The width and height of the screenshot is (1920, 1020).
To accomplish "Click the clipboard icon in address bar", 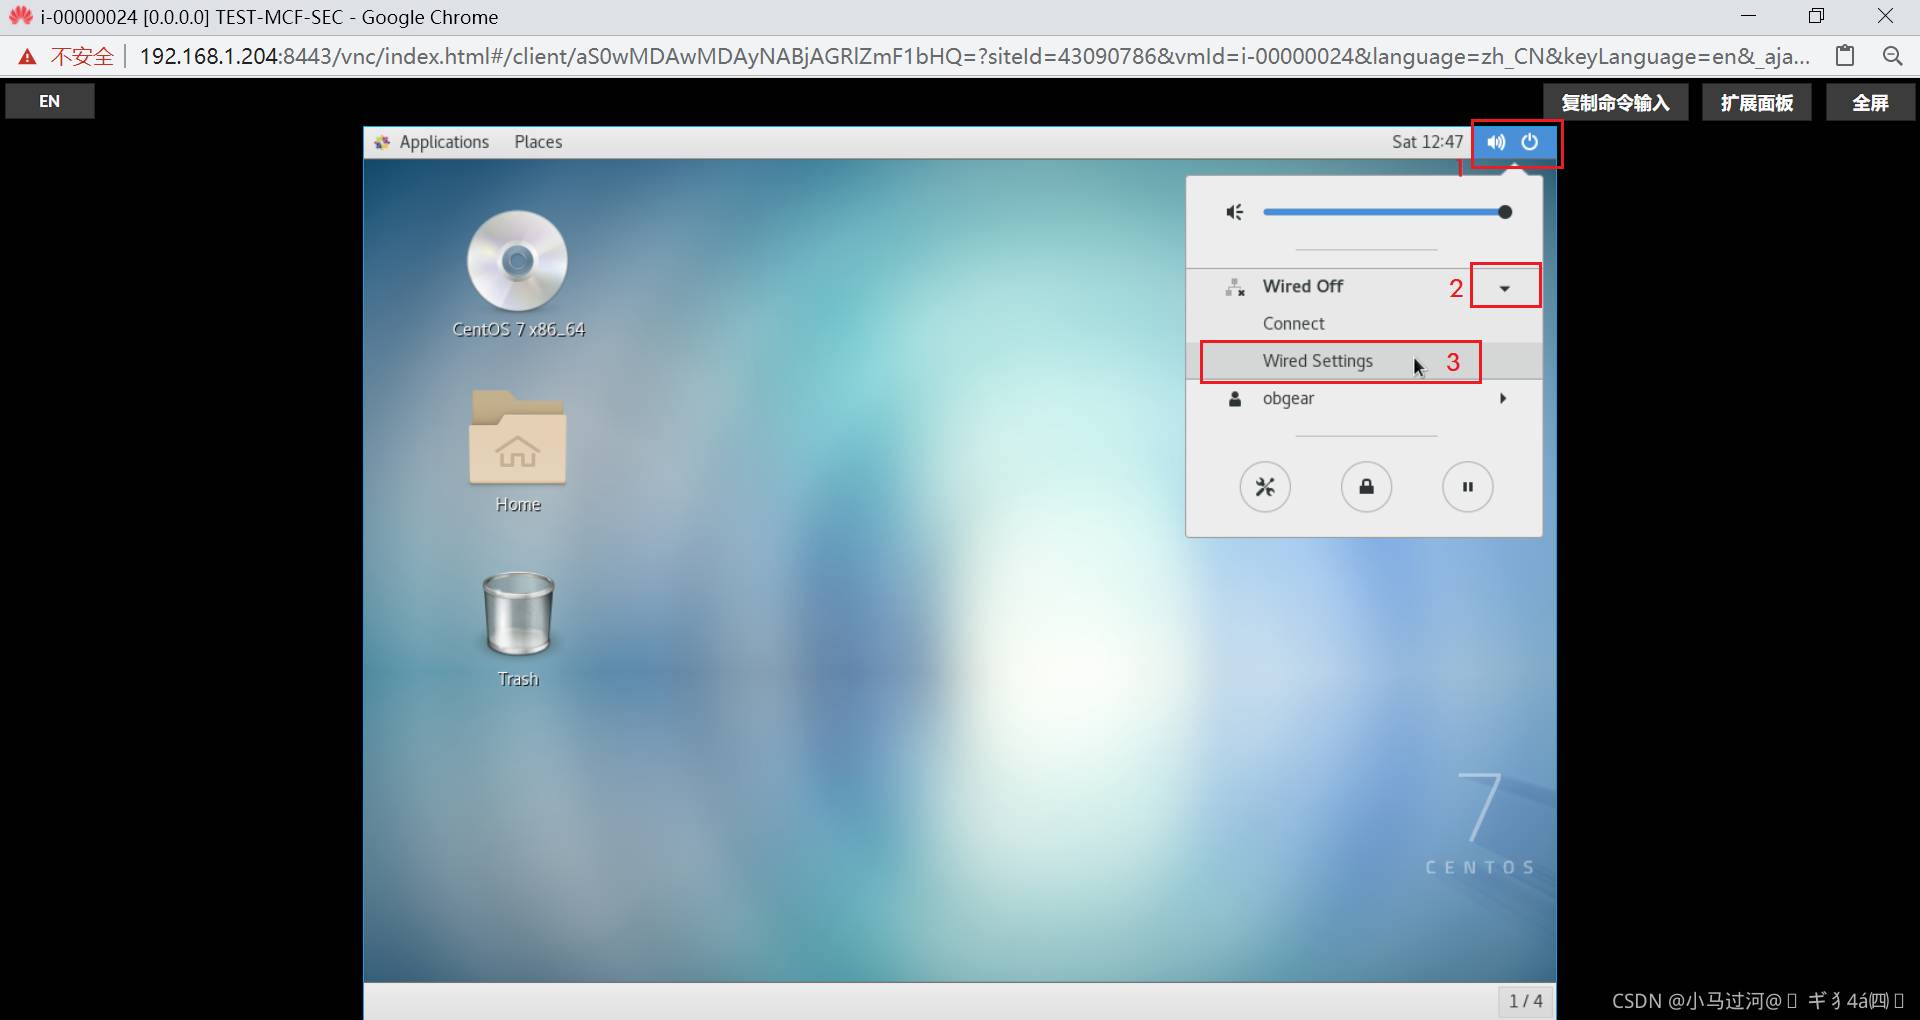I will pos(1845,56).
